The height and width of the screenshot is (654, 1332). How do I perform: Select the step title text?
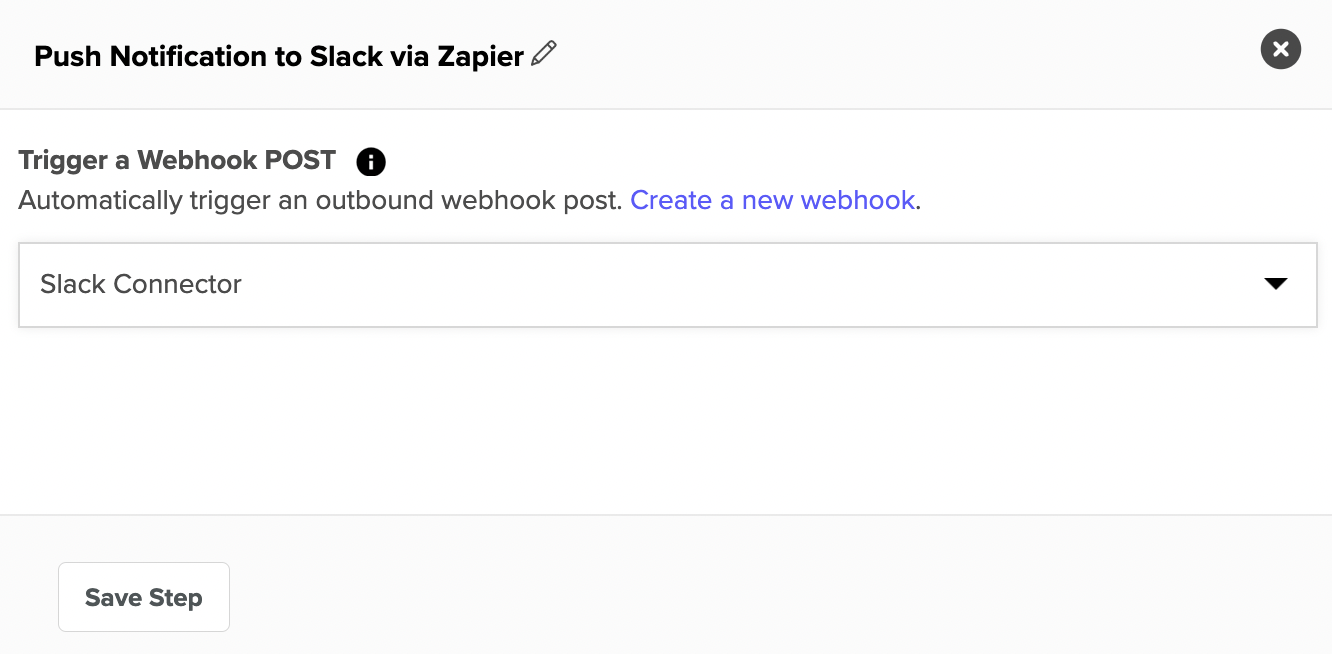pyautogui.click(x=279, y=56)
